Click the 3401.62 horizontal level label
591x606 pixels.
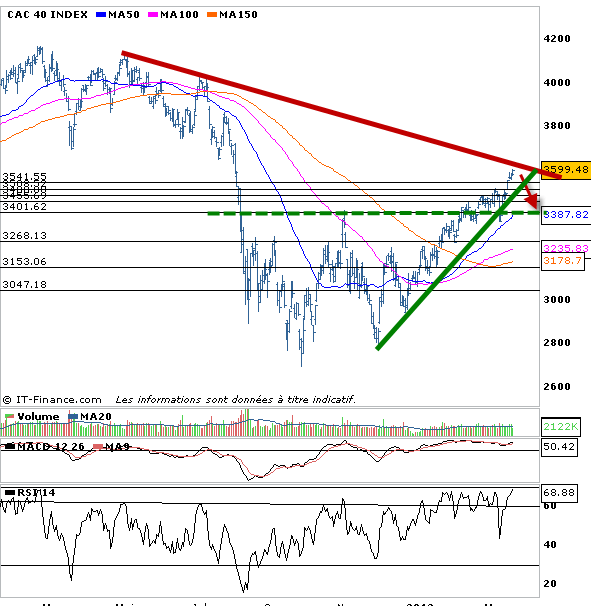pos(24,207)
